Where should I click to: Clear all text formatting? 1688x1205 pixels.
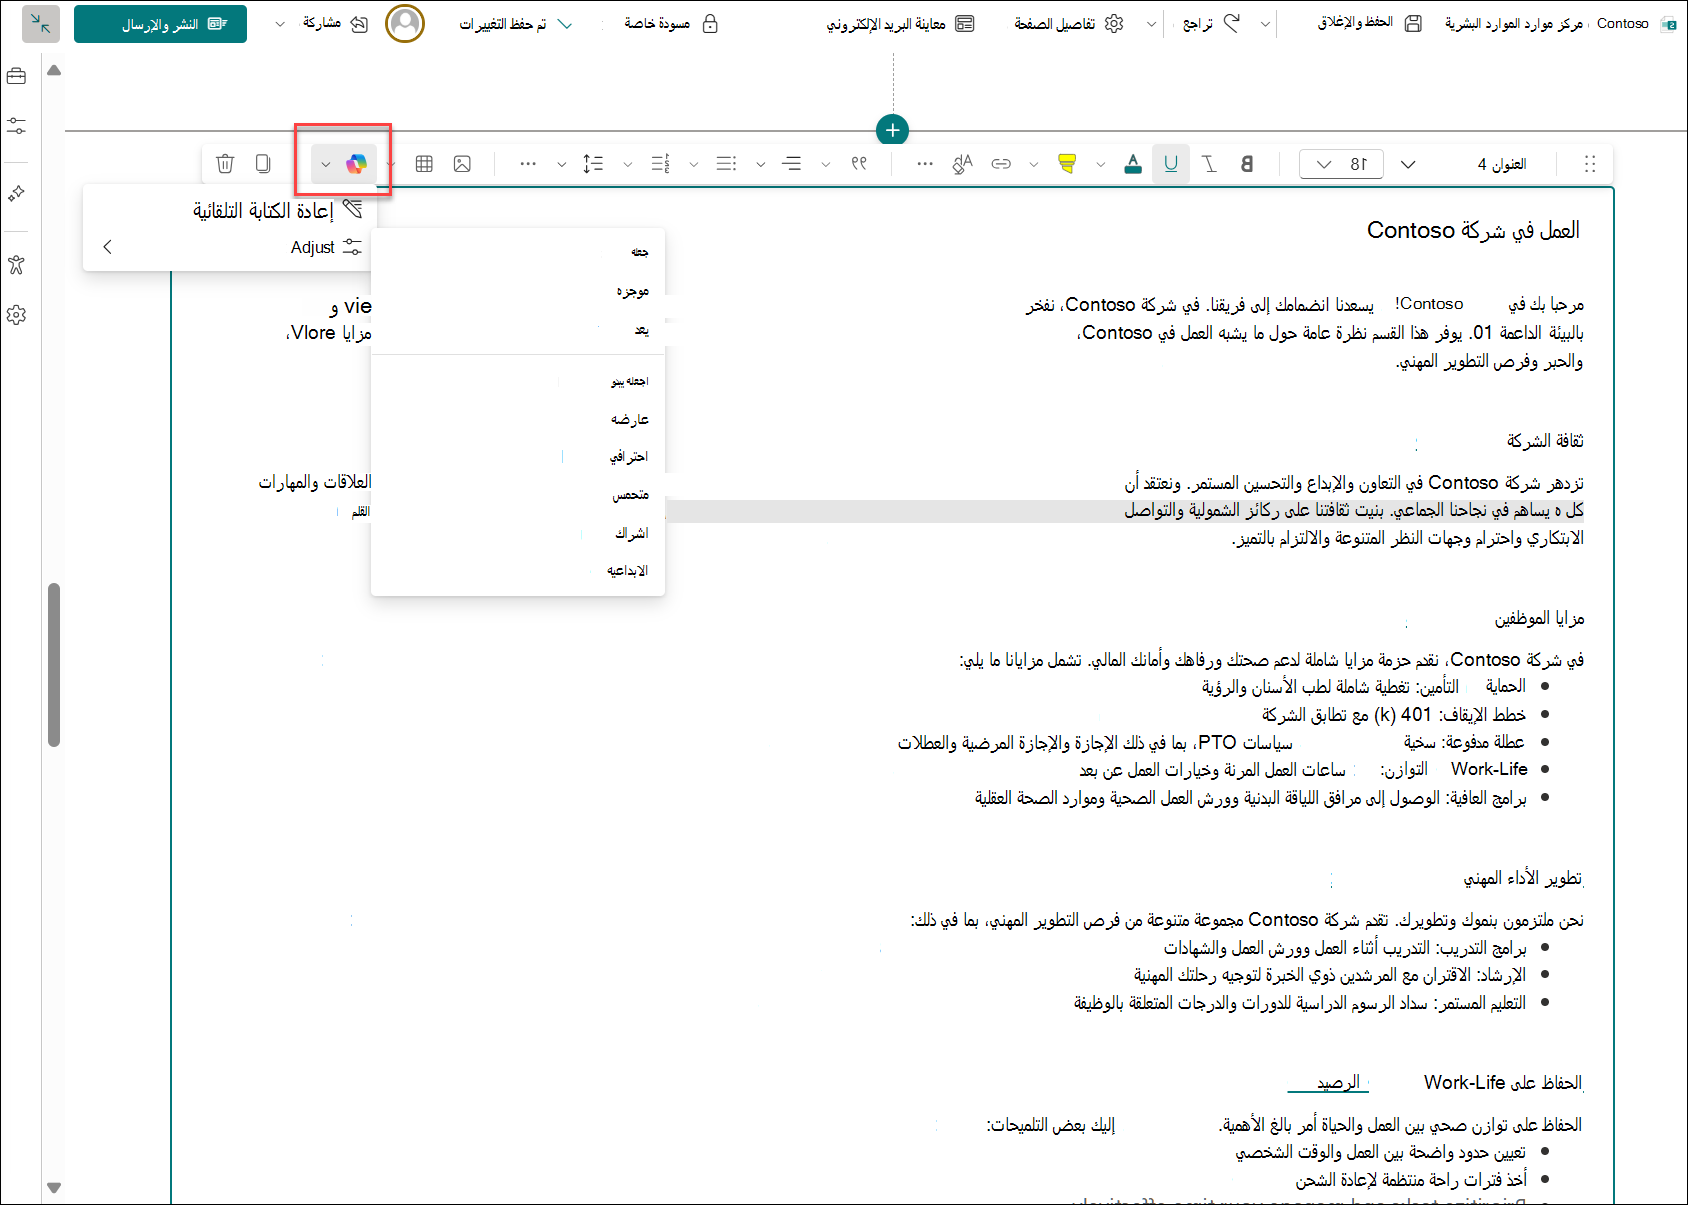[x=963, y=164]
